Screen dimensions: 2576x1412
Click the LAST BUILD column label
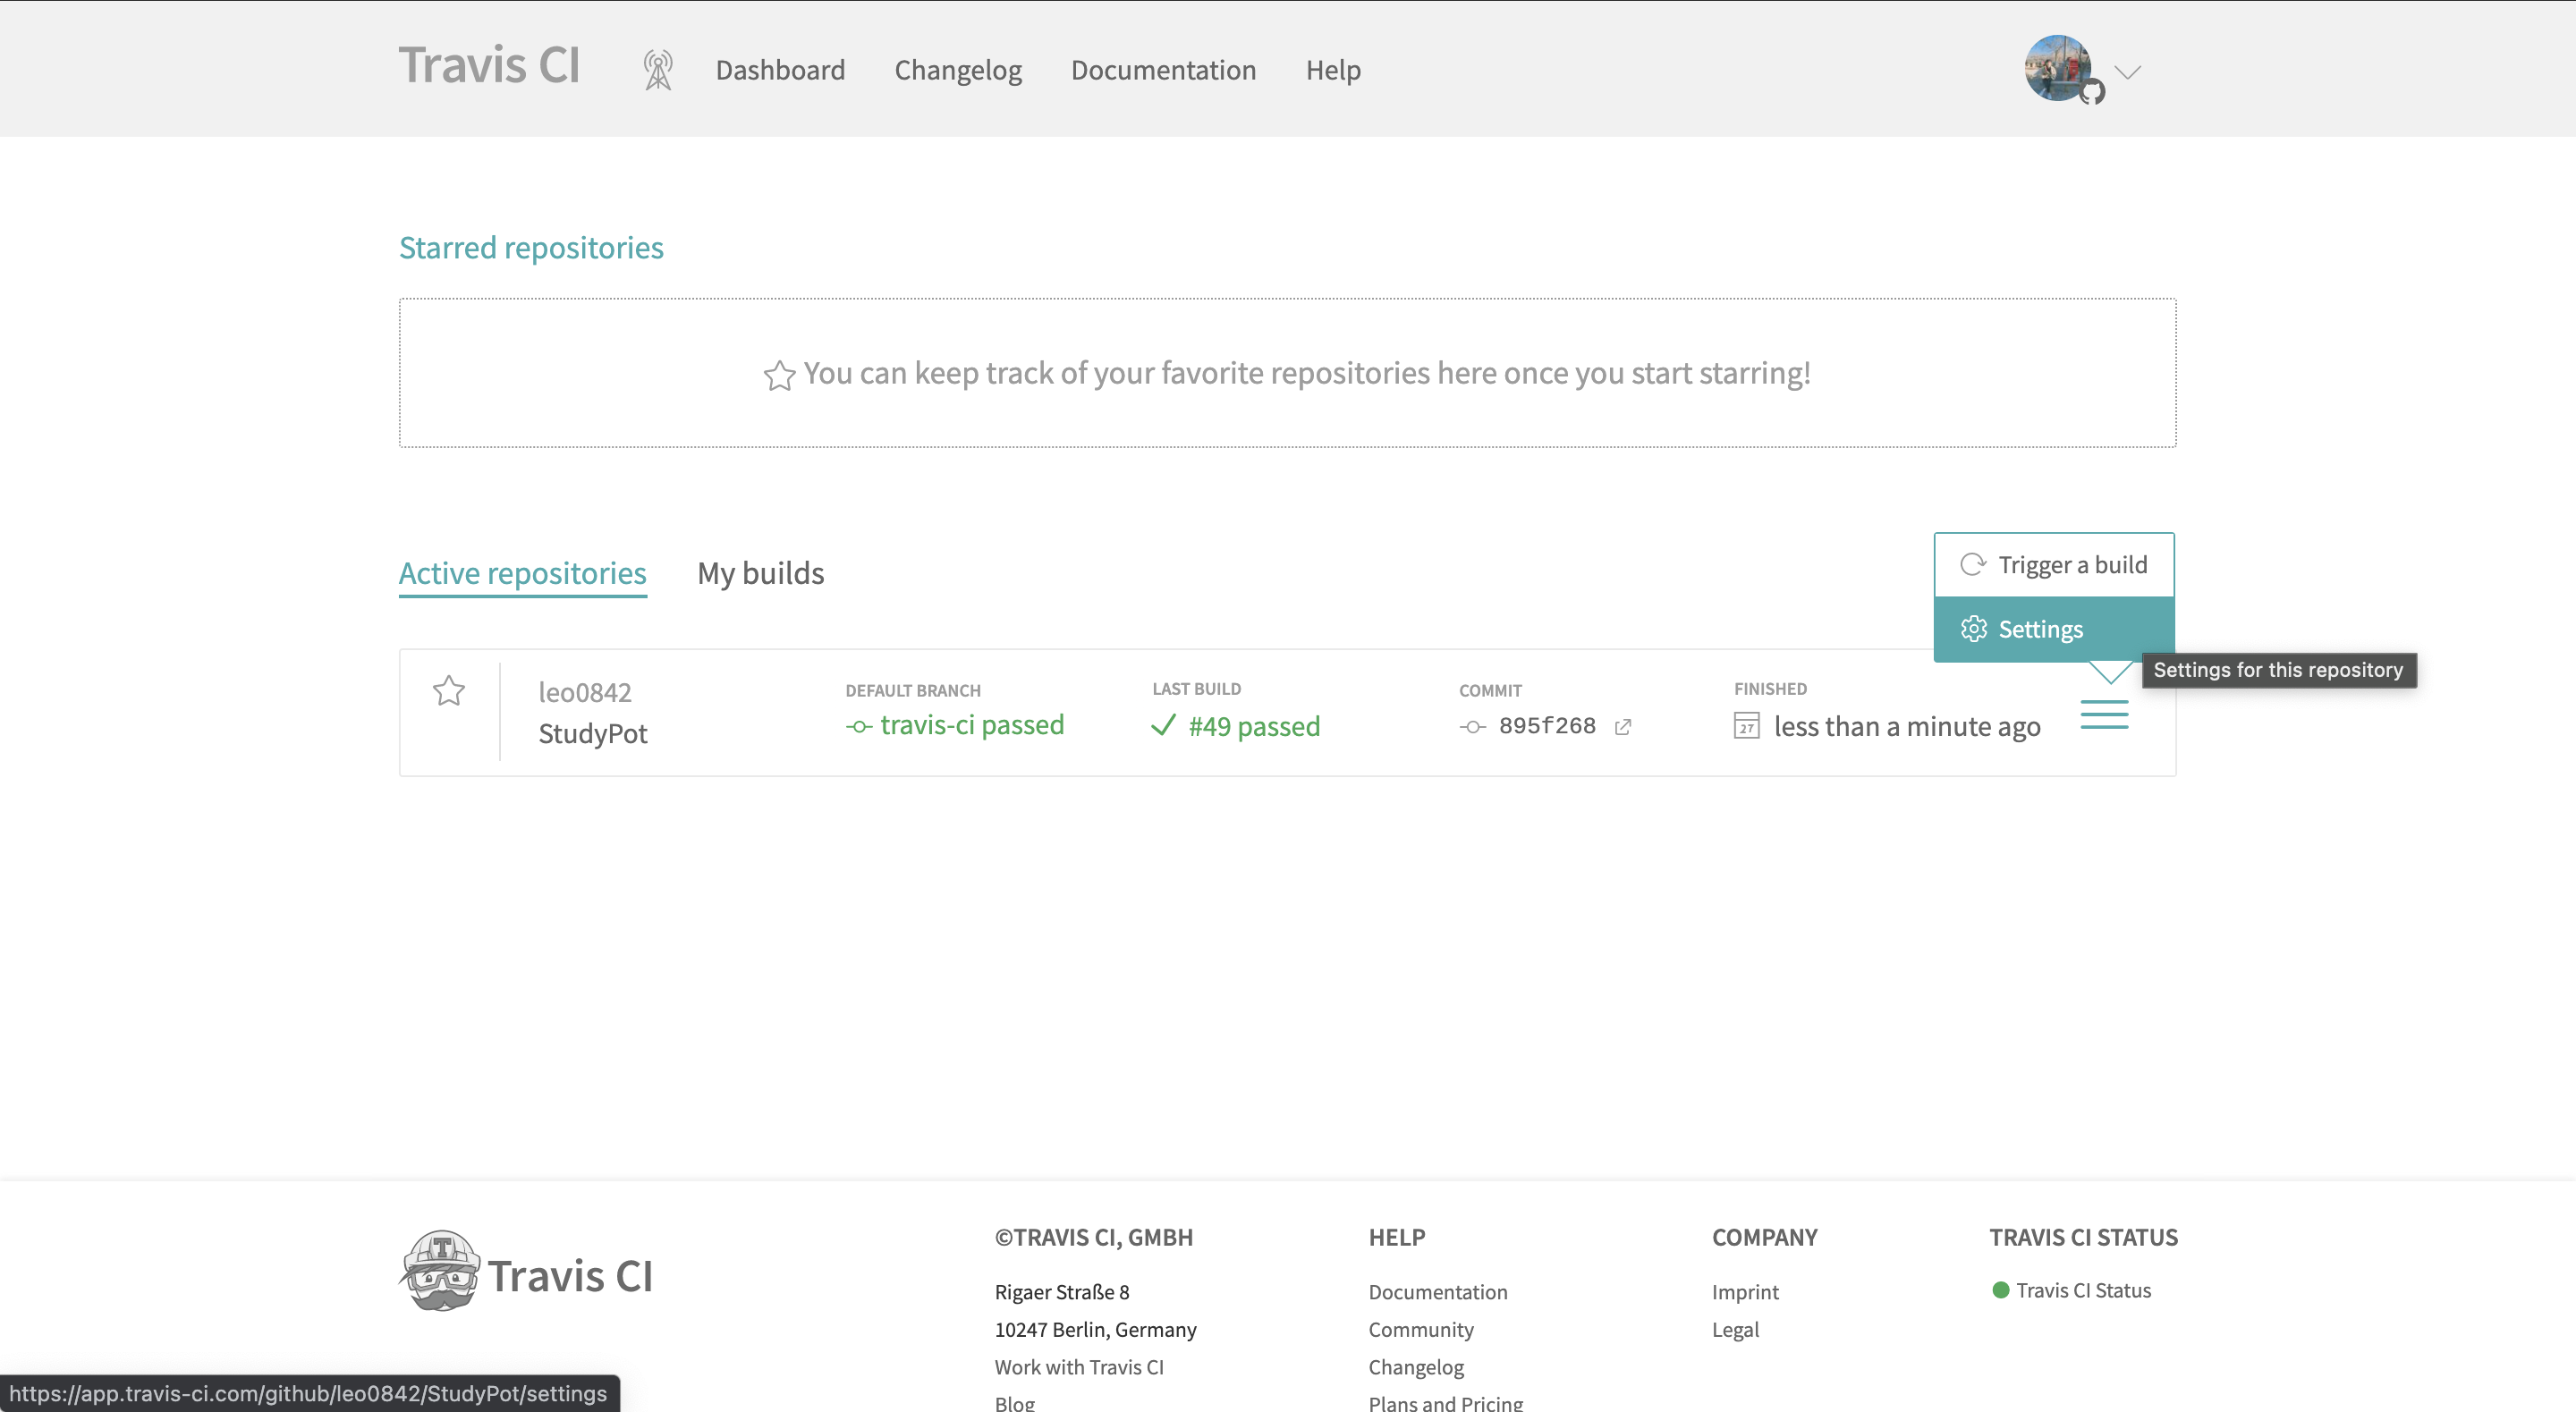click(1196, 689)
